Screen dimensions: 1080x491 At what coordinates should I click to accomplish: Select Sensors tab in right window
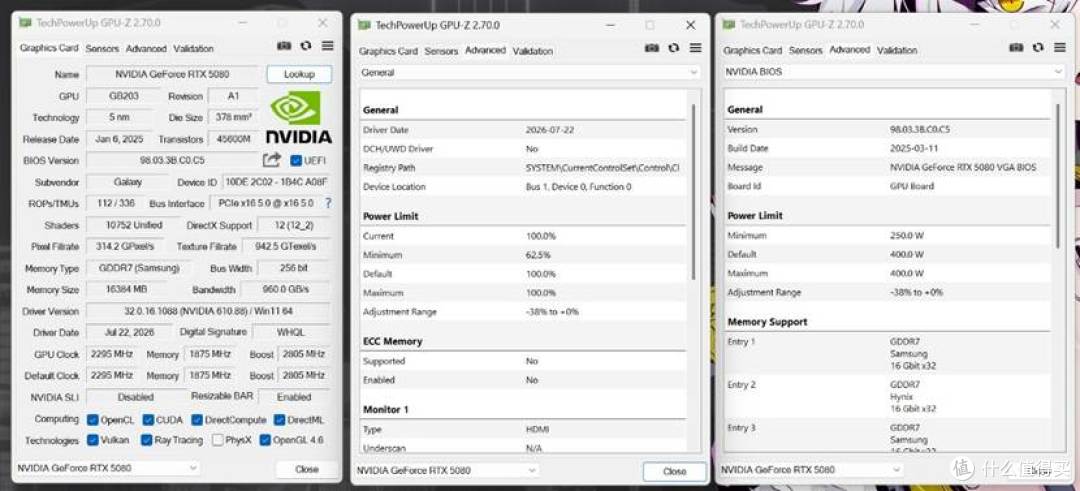coord(806,50)
